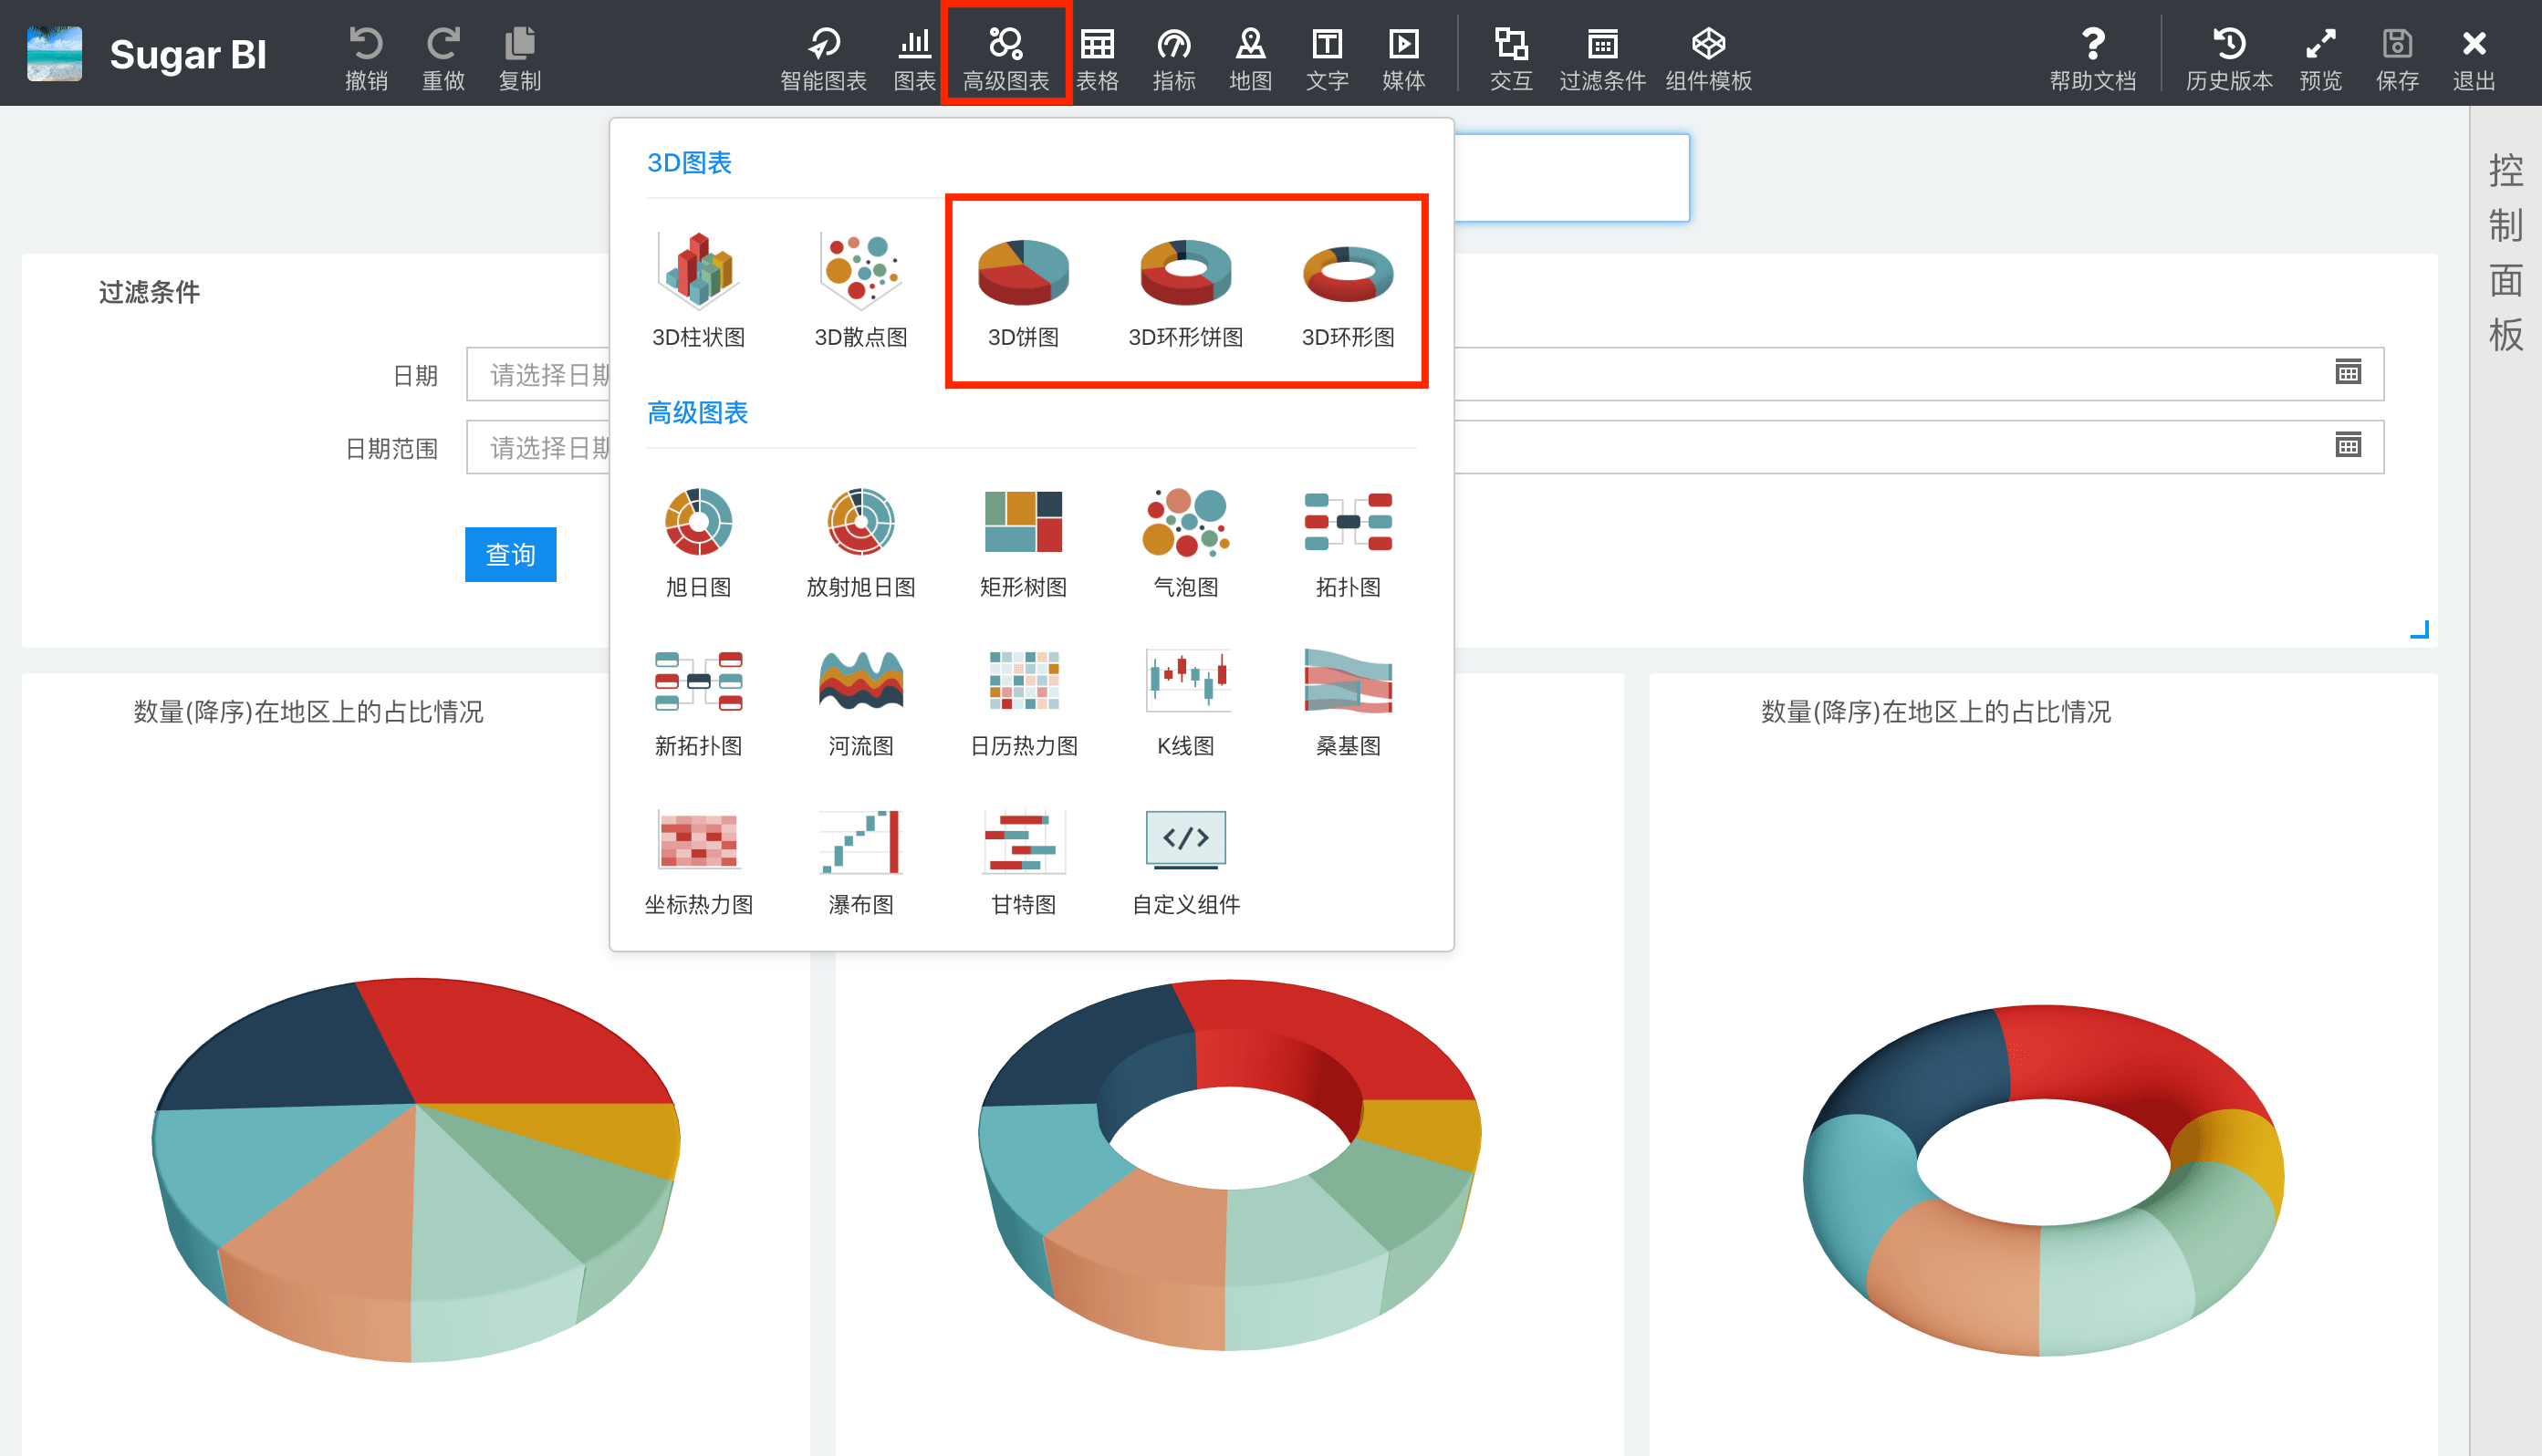The width and height of the screenshot is (2542, 1456).
Task: Add a 拓扑图 topology chart
Action: coord(1348,541)
